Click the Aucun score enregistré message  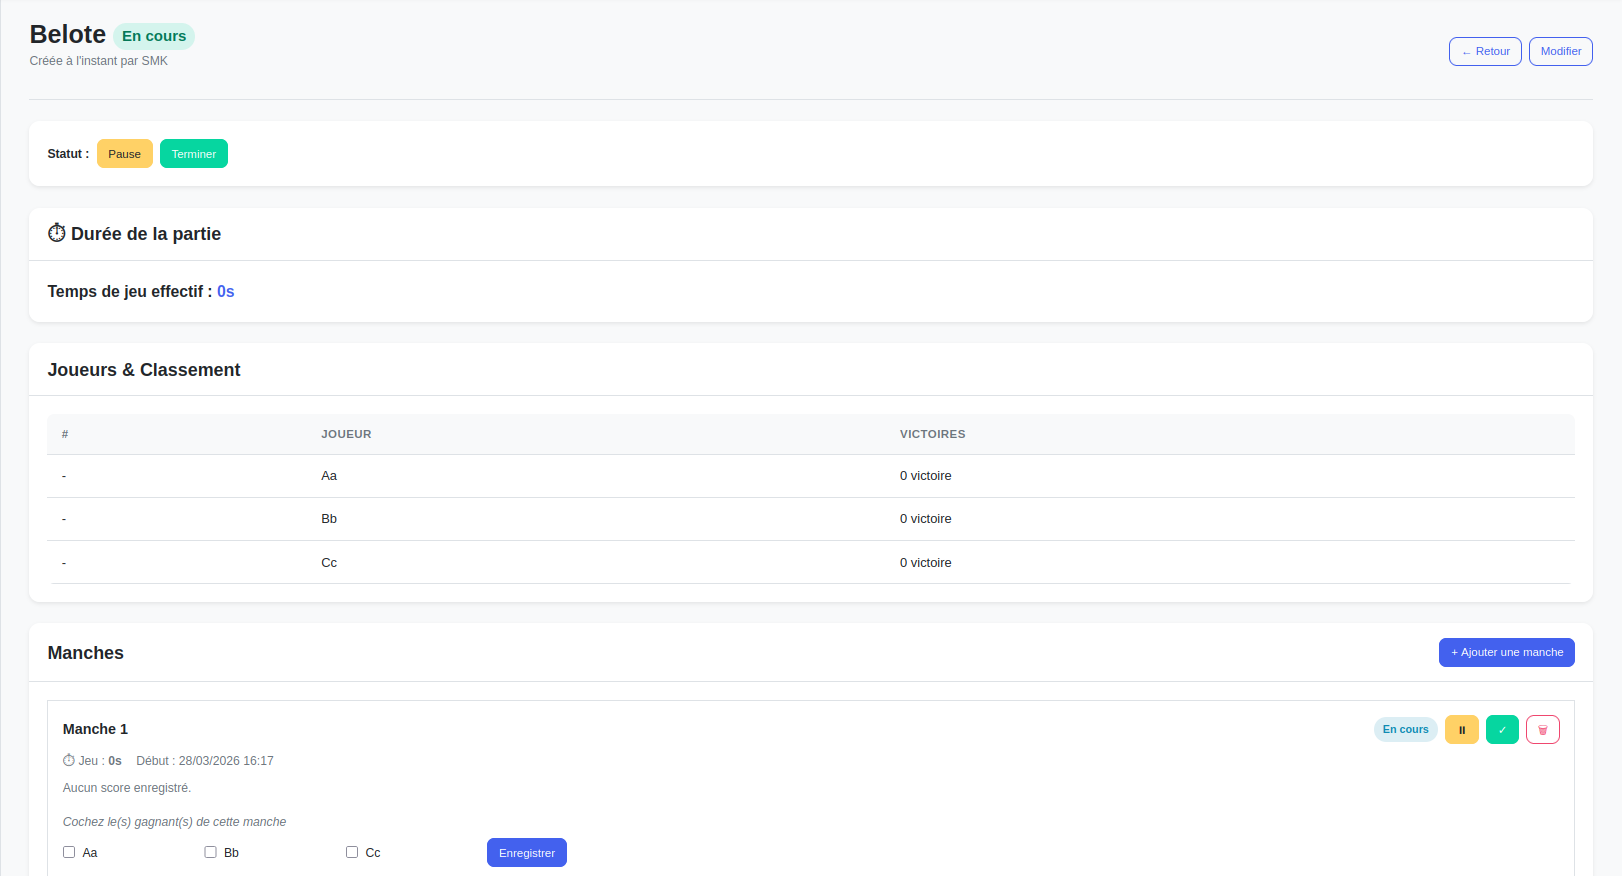(x=127, y=788)
